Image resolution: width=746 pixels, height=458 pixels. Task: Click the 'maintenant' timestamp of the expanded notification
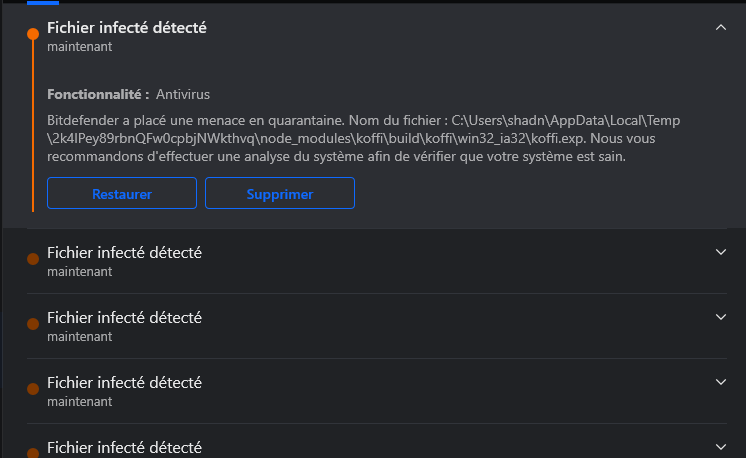tap(79, 46)
